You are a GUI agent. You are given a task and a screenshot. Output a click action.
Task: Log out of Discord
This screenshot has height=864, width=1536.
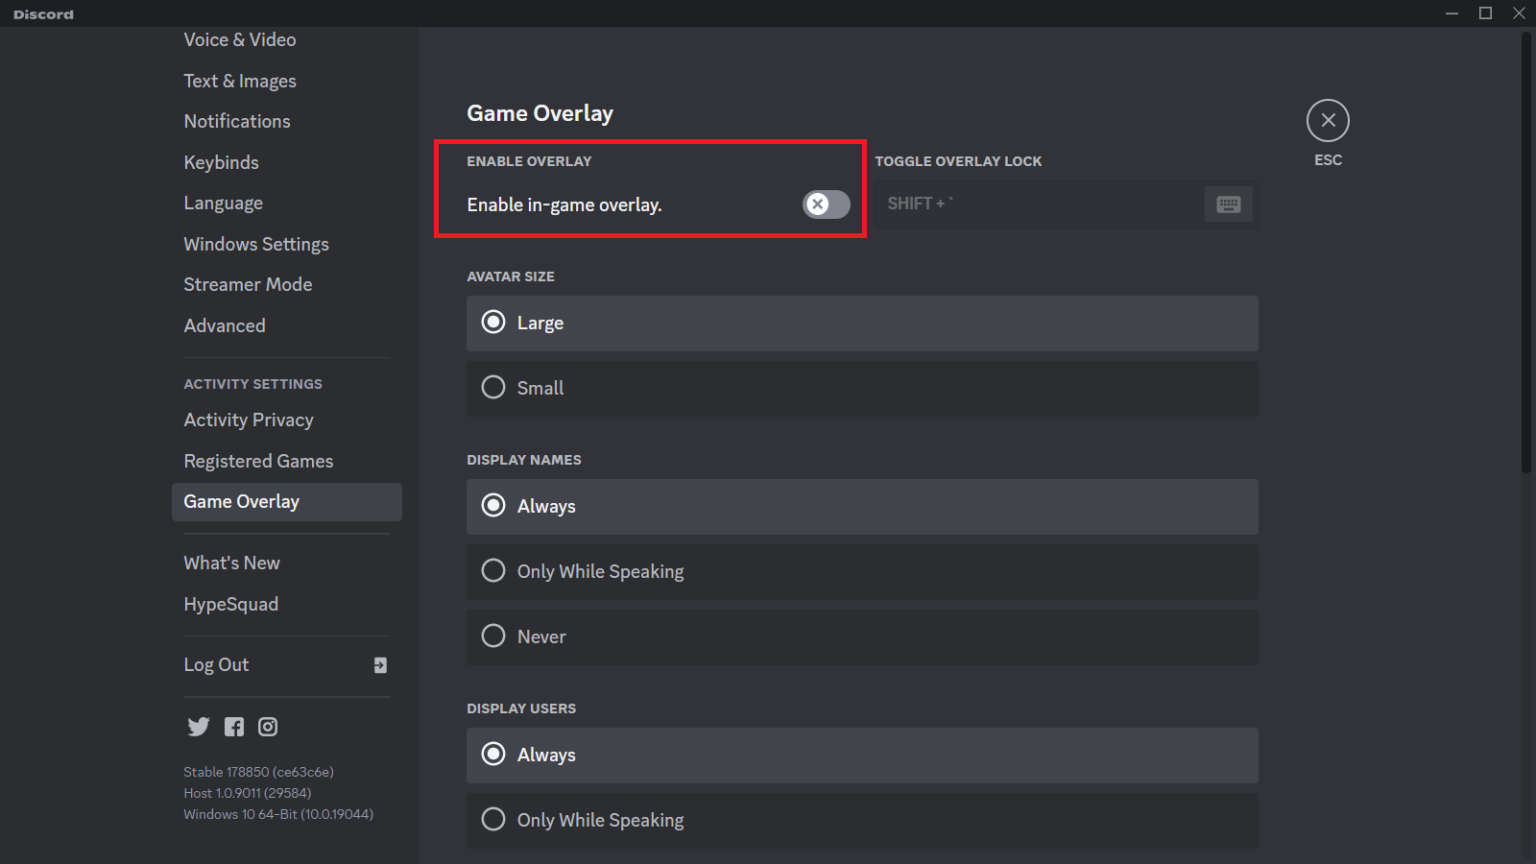pyautogui.click(x=216, y=664)
